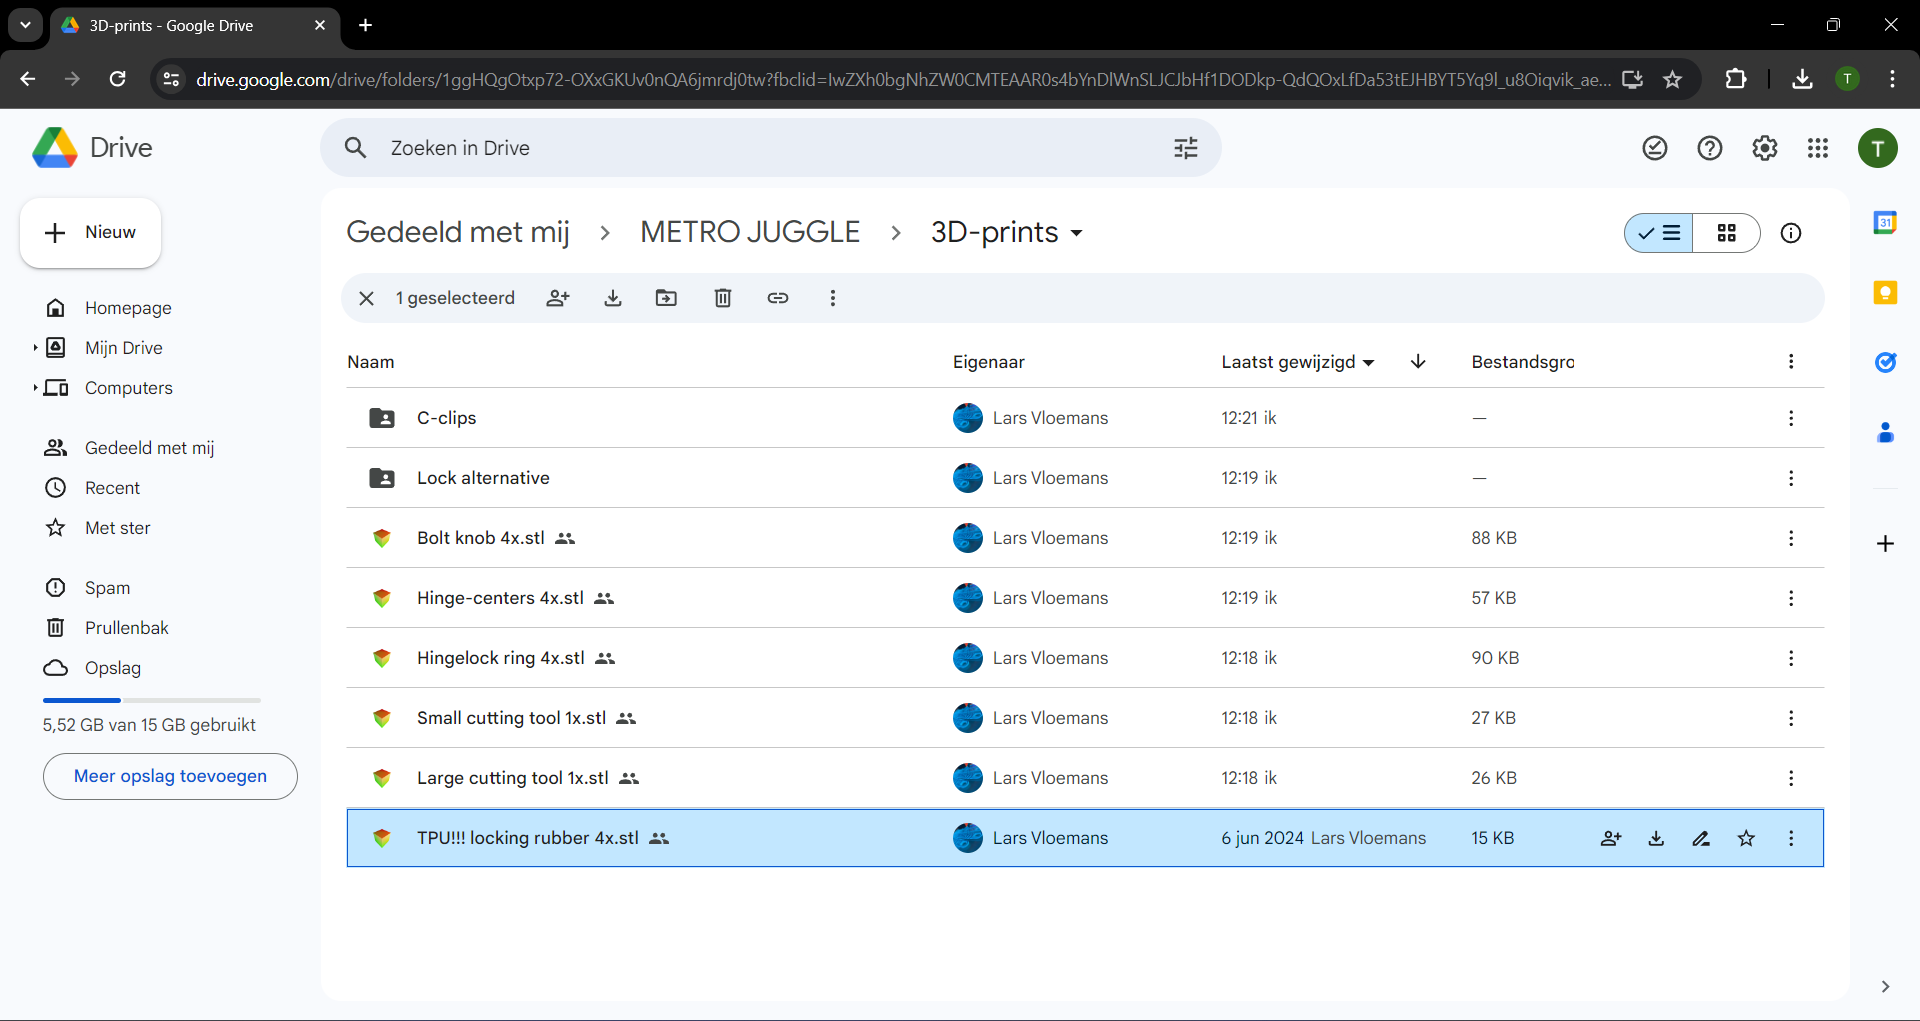
Task: Open more actions for TPU!!! locking rubber row
Action: tap(1791, 838)
